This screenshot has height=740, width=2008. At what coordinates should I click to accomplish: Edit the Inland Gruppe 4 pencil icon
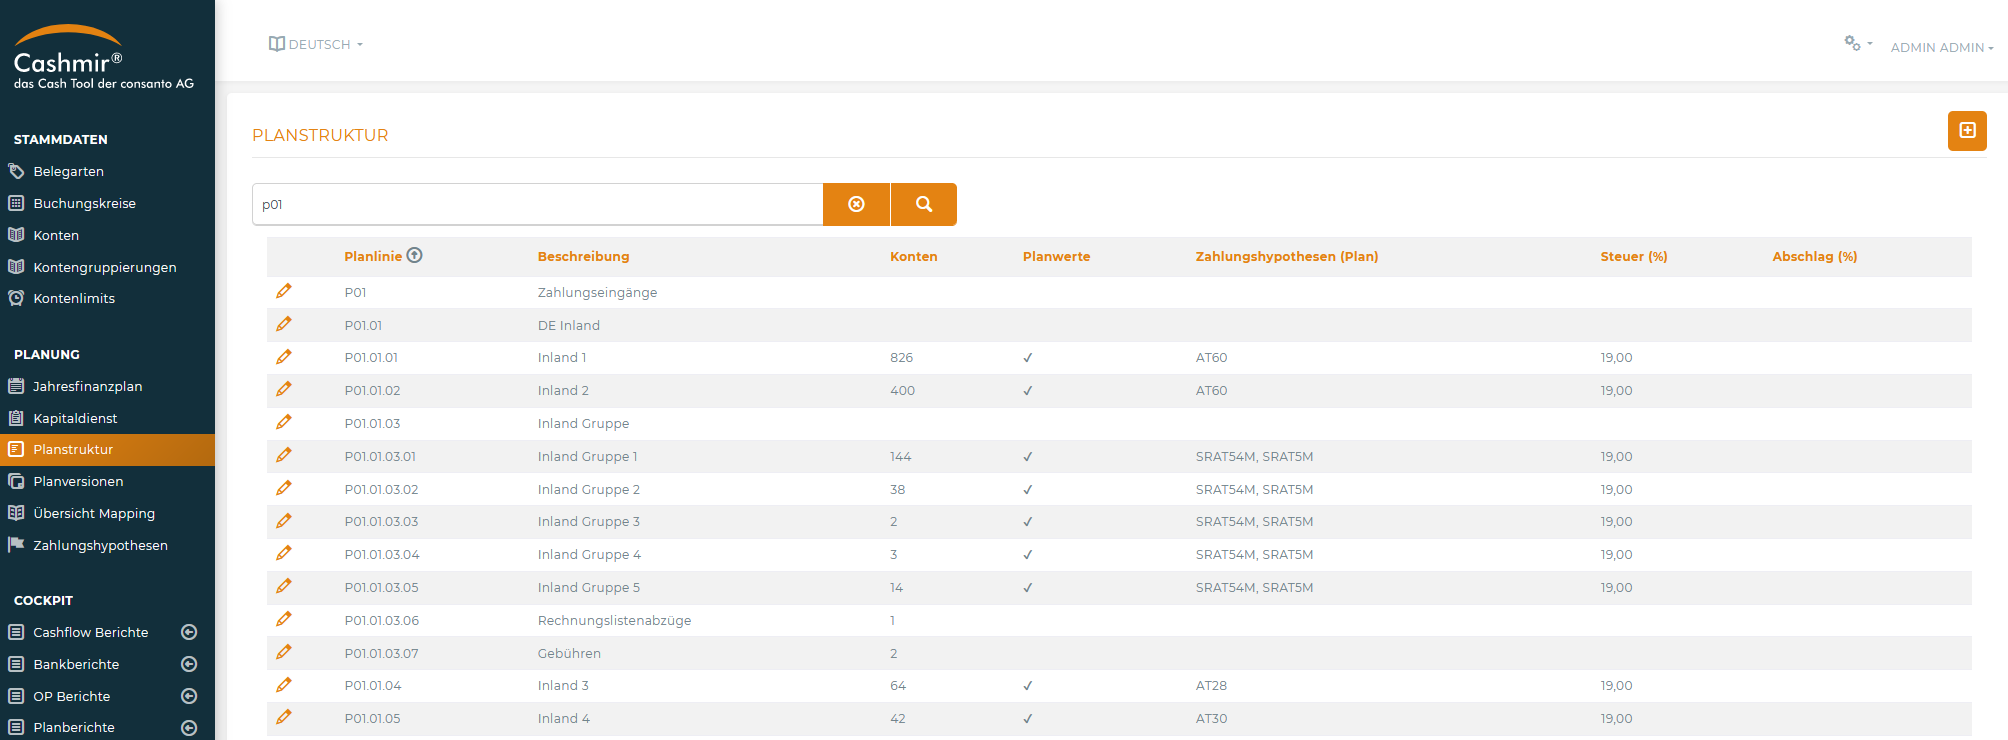pos(284,553)
